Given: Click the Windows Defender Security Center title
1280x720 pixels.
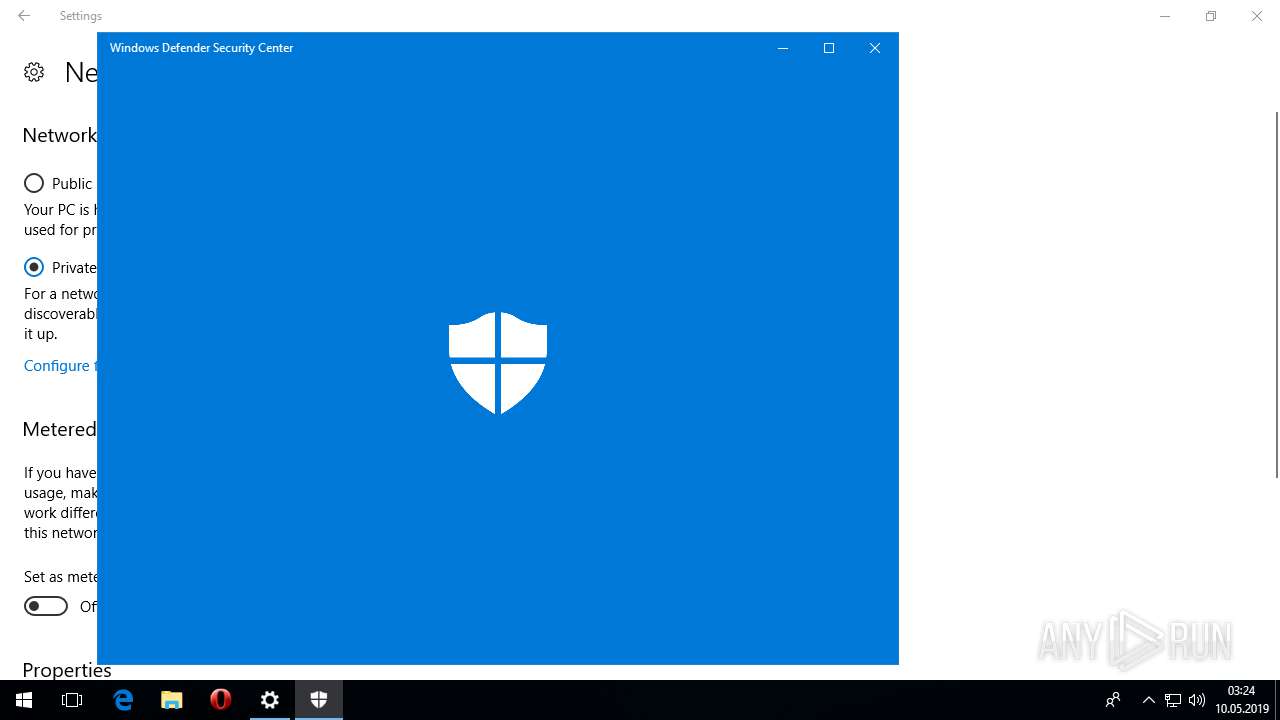Looking at the screenshot, I should (201, 48).
